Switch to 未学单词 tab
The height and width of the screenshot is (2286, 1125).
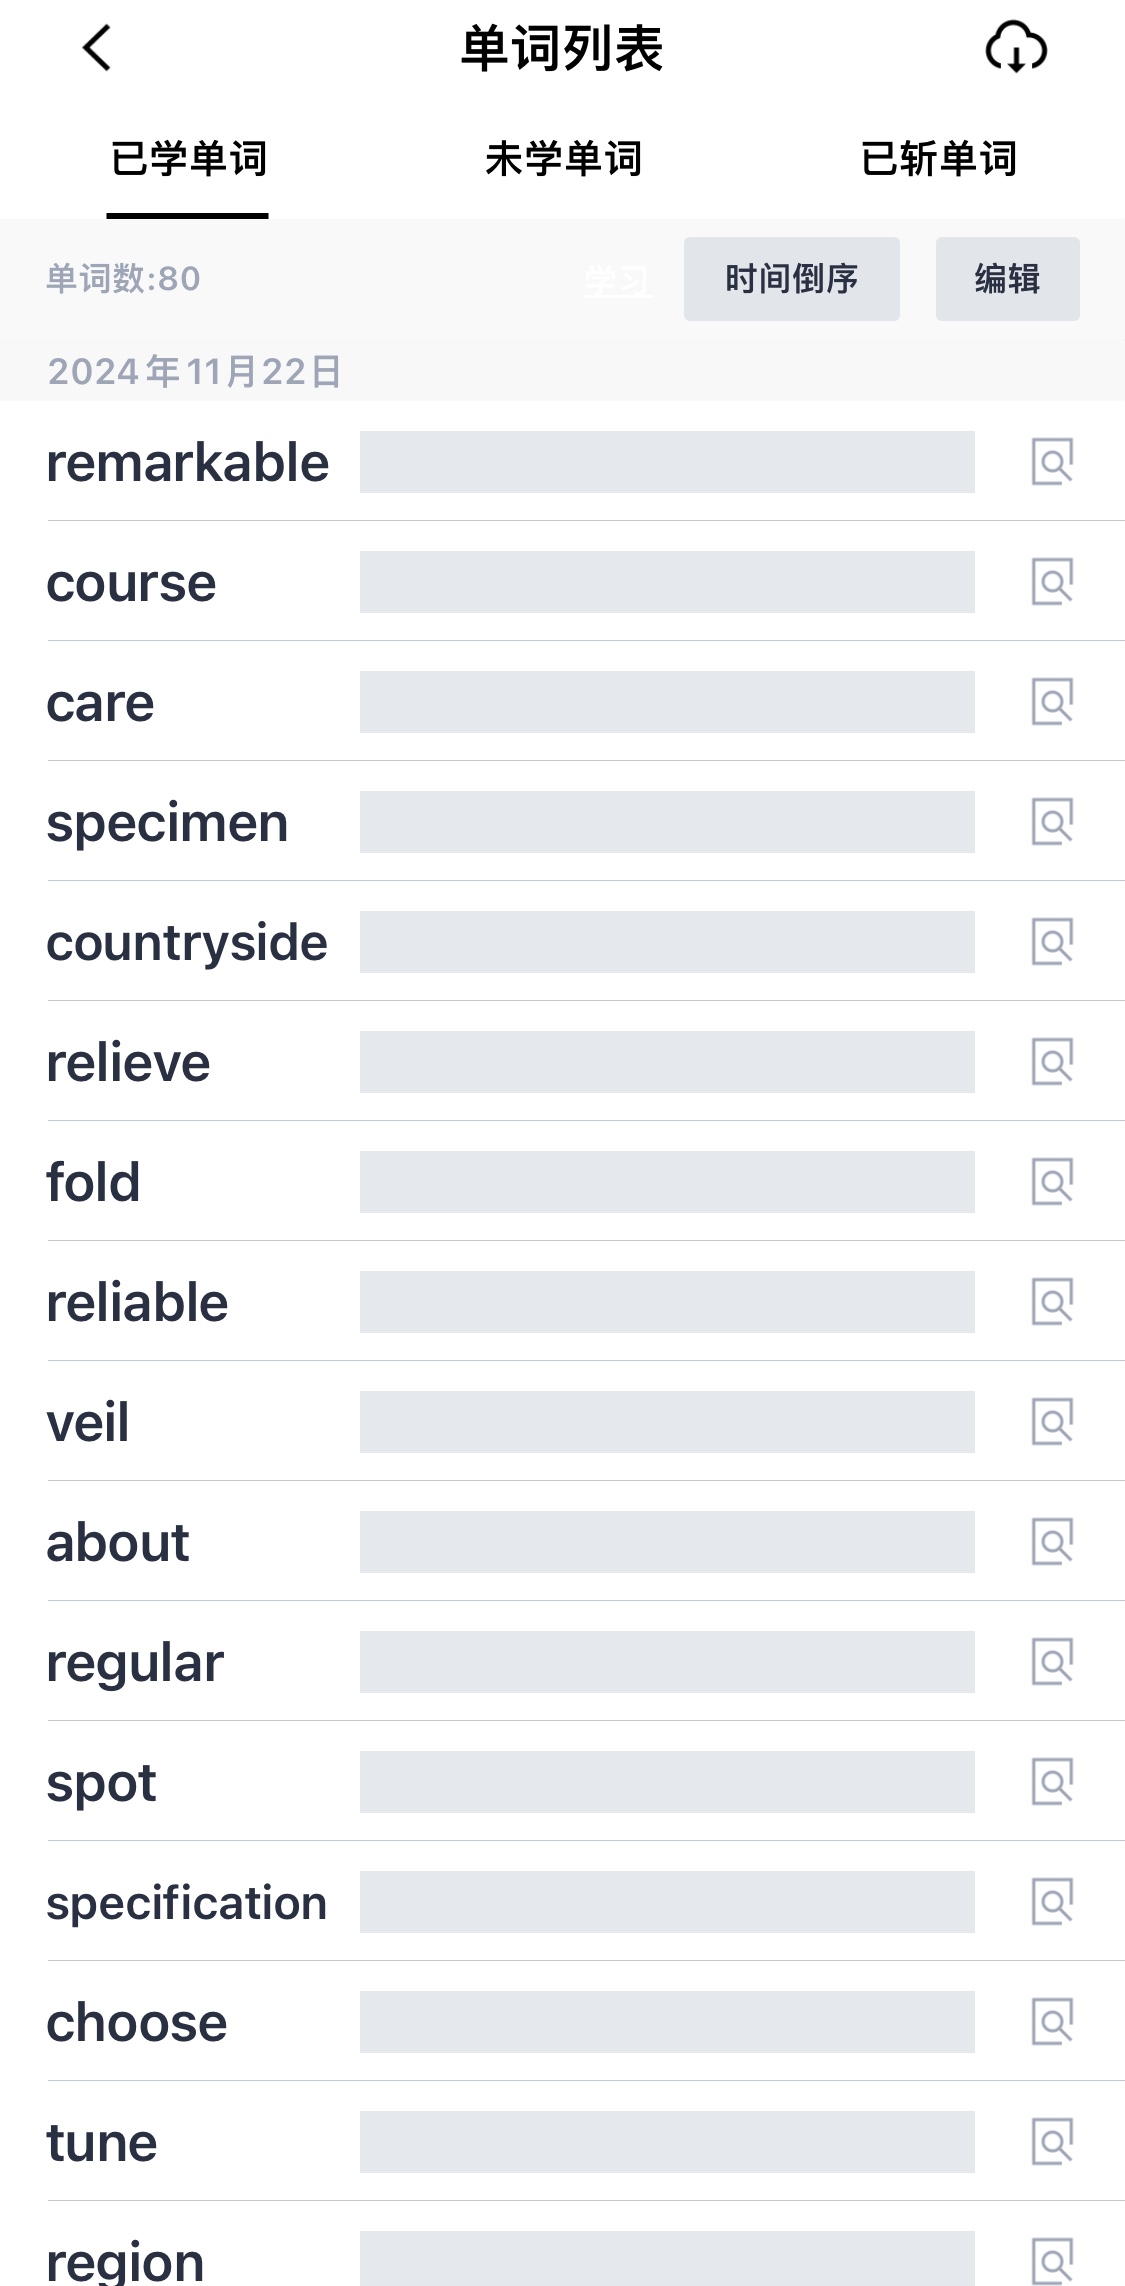(x=563, y=159)
